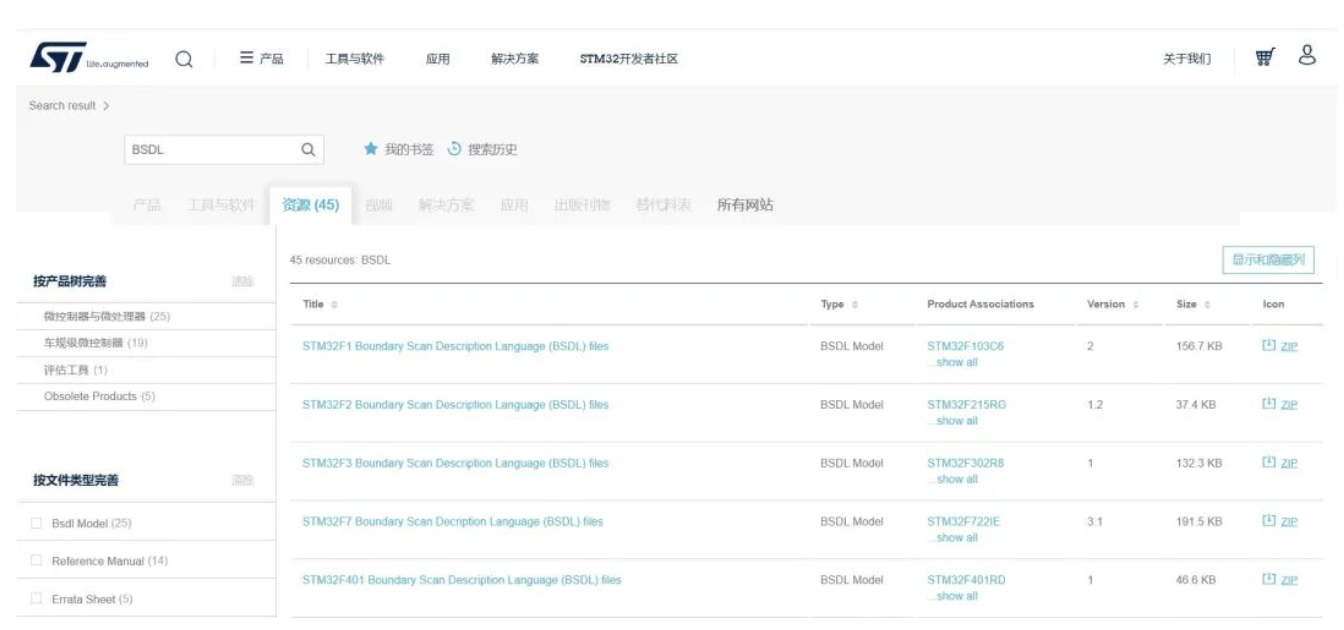
Task: Sort by Version column arrows
Action: pos(1135,304)
